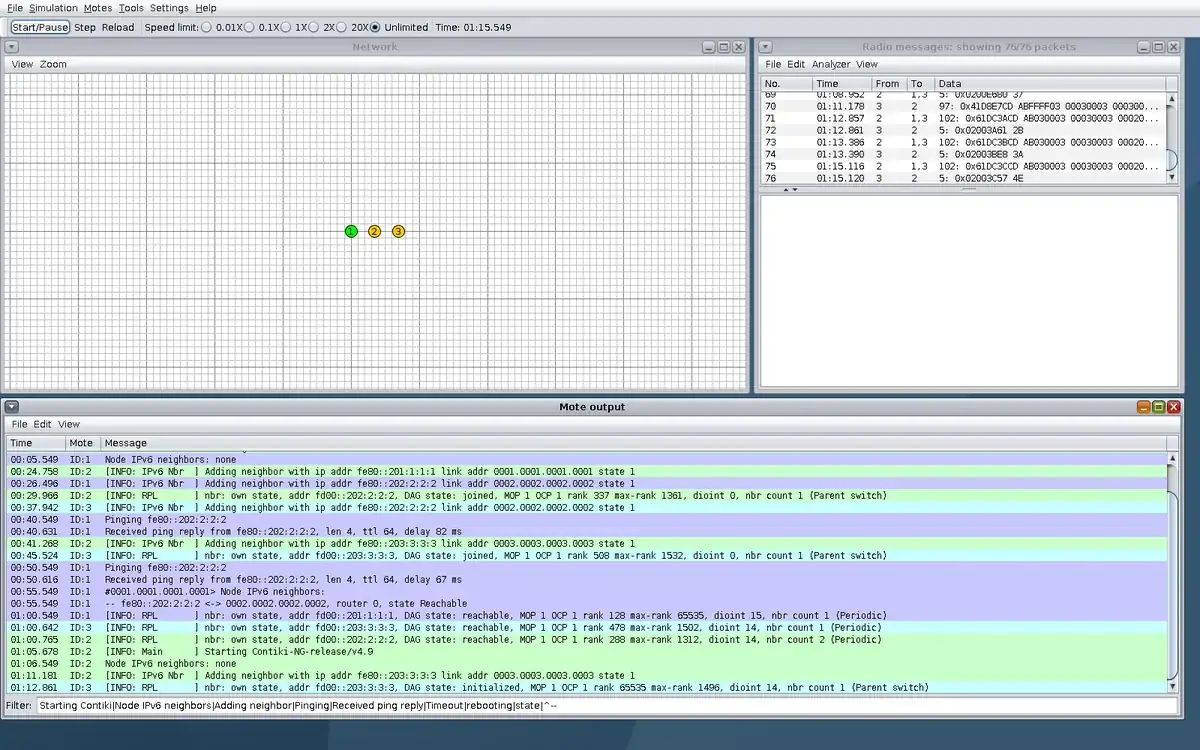The image size is (1200, 750).
Task: Open the main File menu
Action: pyautogui.click(x=15, y=8)
